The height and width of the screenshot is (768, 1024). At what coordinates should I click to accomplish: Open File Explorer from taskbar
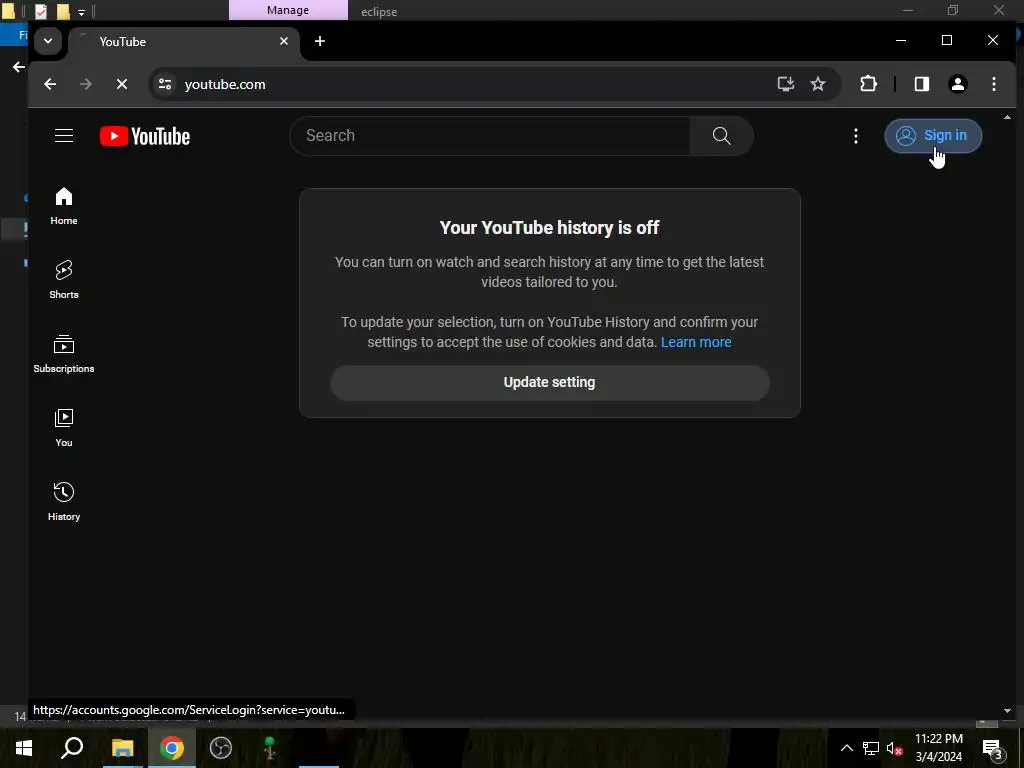point(122,748)
